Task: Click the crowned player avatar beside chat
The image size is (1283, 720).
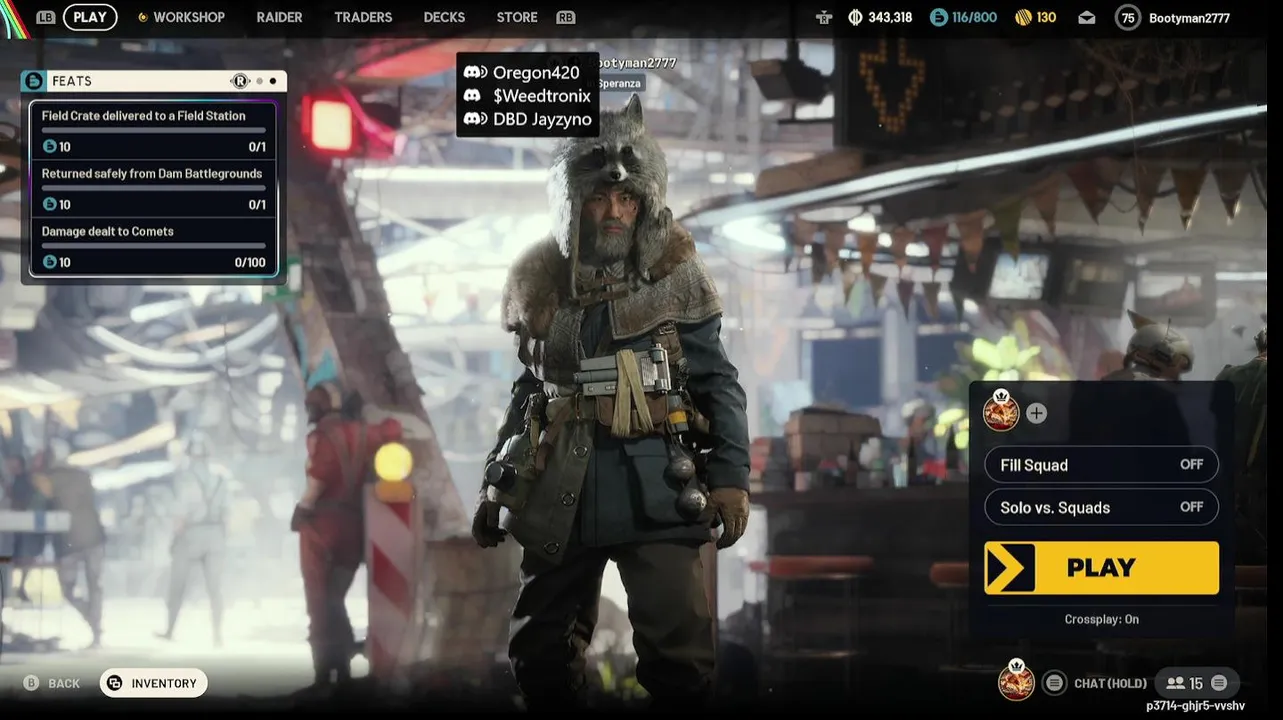Action: tap(1016, 680)
